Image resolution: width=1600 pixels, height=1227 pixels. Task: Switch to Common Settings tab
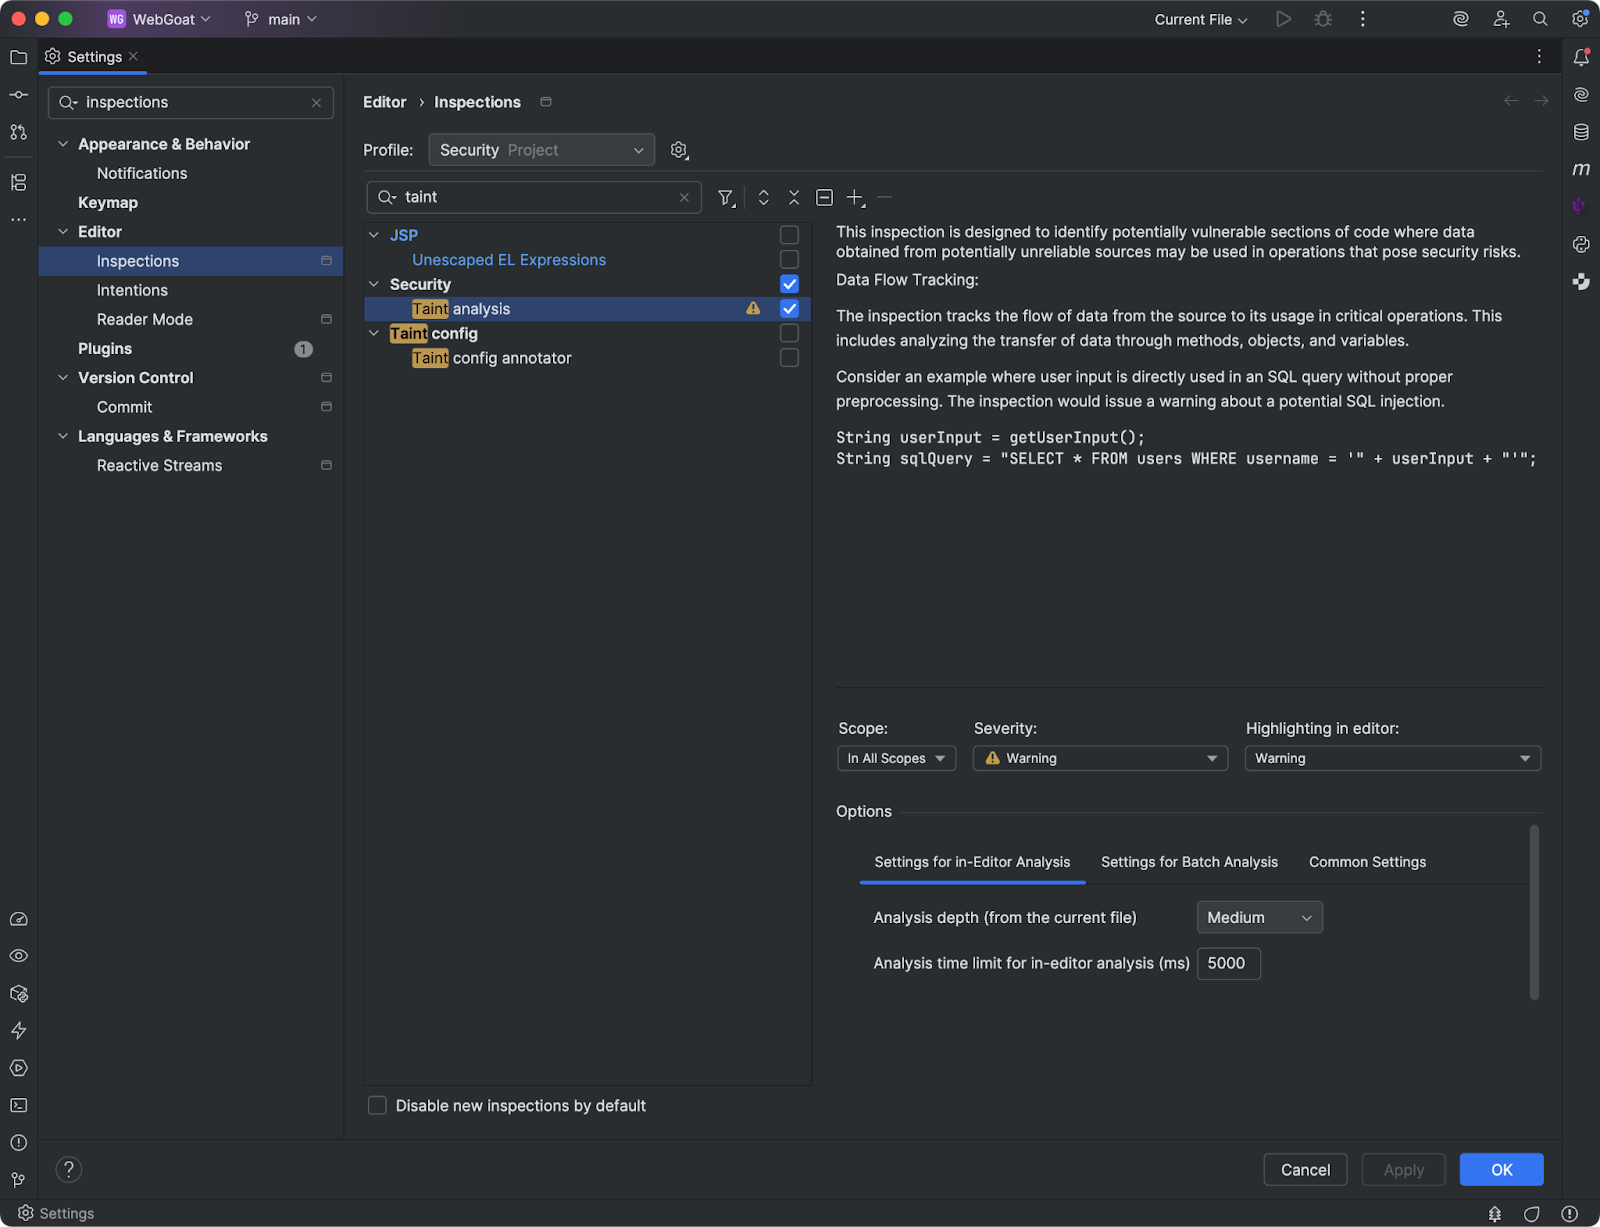tap(1367, 862)
